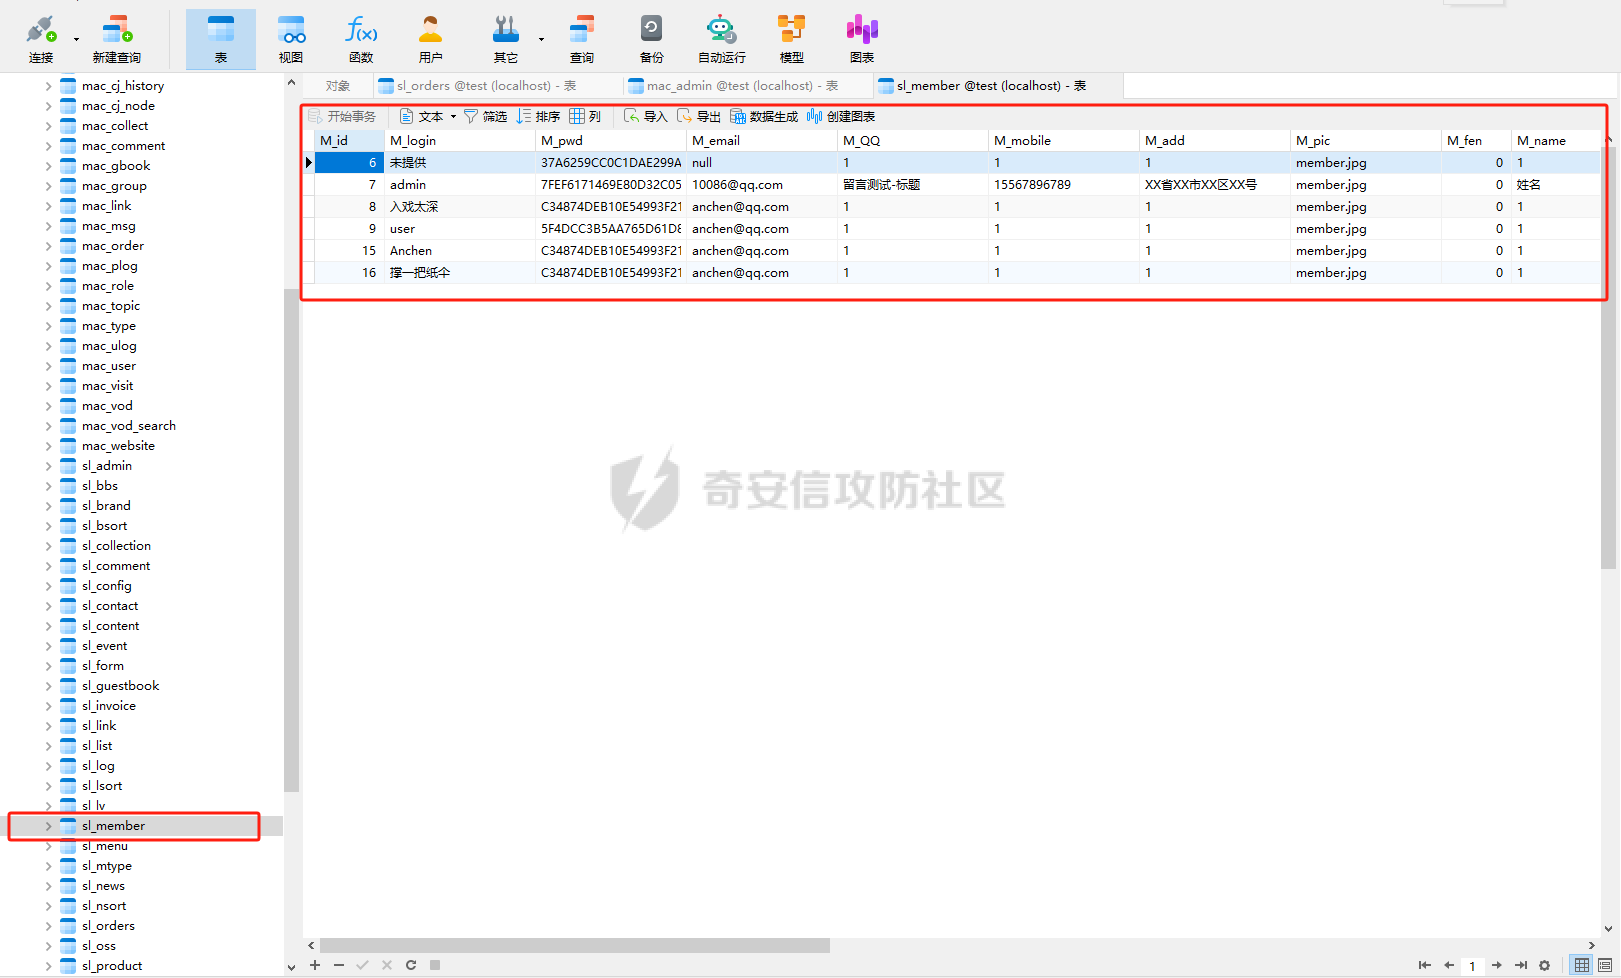The height and width of the screenshot is (978, 1621).
Task: Click the data grid vertical scrollbar
Action: [x=1608, y=357]
